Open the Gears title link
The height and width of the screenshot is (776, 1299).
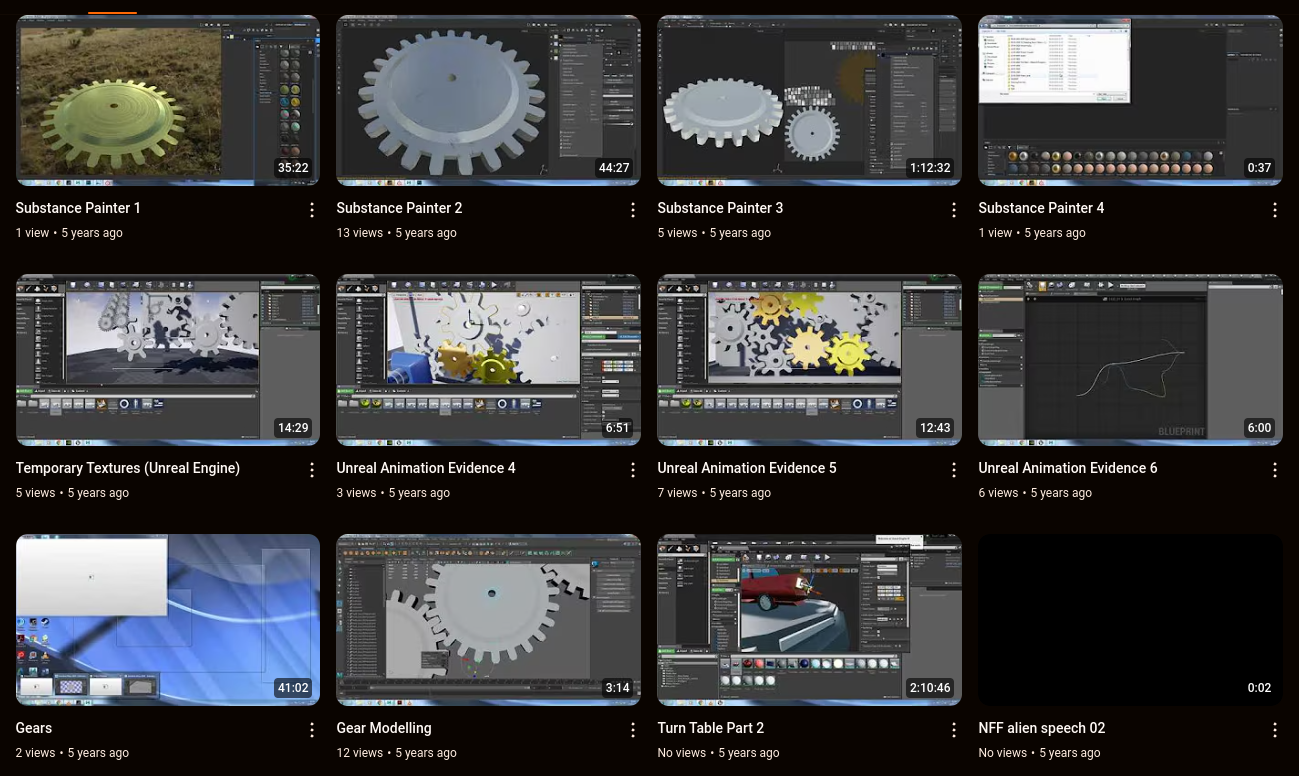[x=34, y=728]
